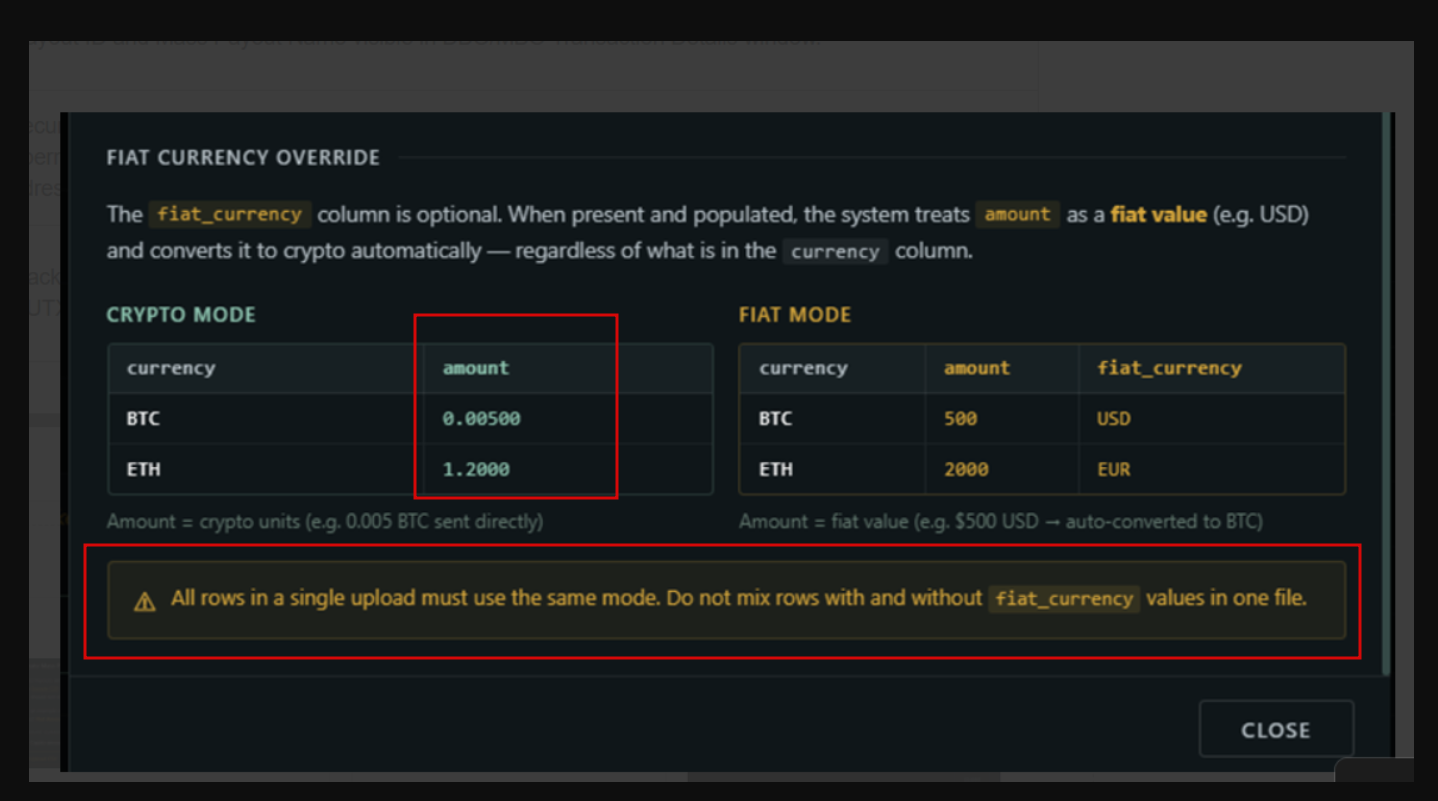Click the BTC row in Crypto Mode table
The width and height of the screenshot is (1438, 801).
tap(410, 419)
